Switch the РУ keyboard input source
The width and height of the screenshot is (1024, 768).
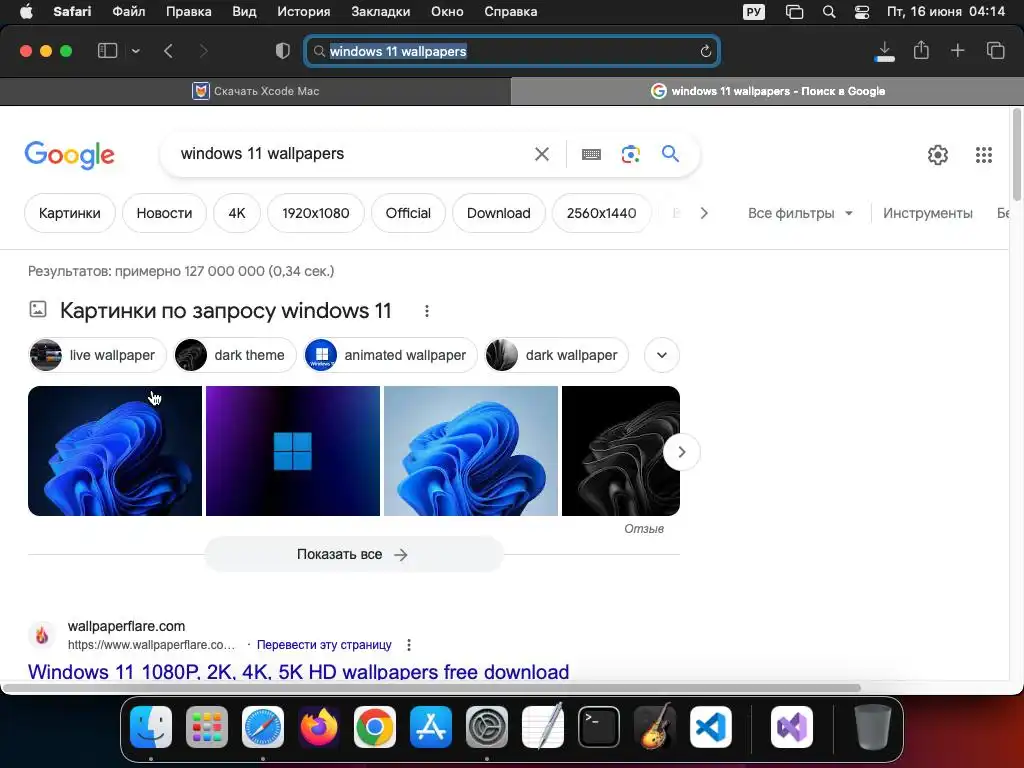(754, 12)
